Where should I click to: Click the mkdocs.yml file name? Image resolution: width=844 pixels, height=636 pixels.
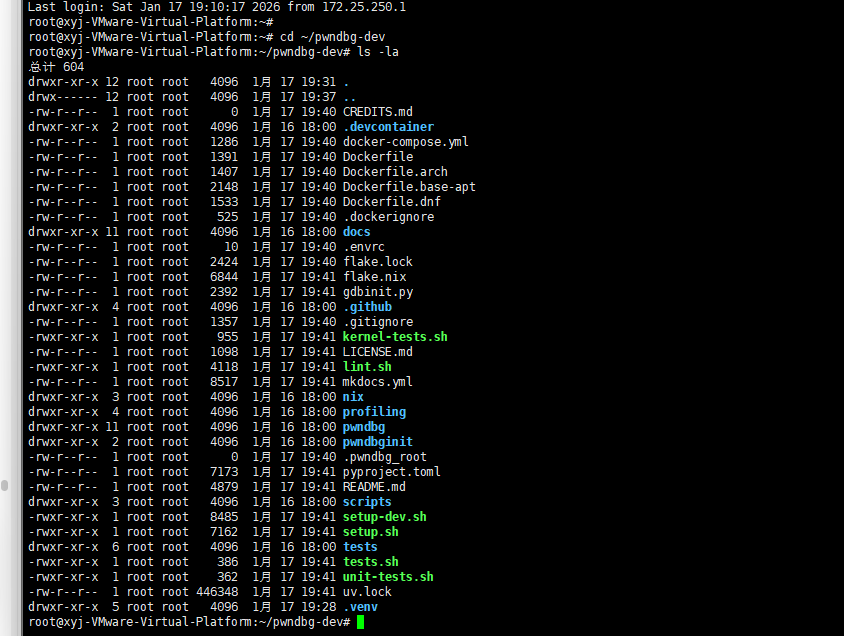(x=377, y=382)
